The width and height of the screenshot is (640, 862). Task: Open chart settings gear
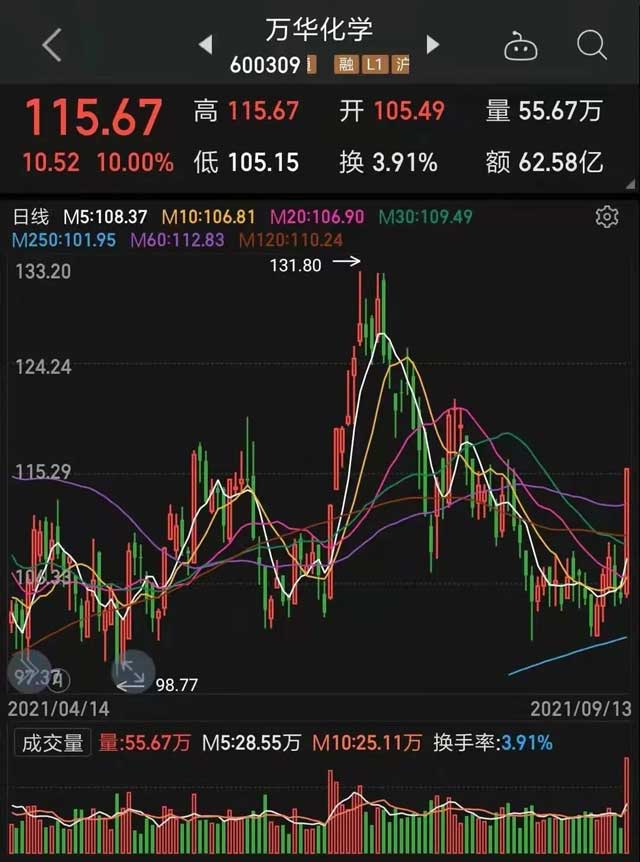click(607, 217)
